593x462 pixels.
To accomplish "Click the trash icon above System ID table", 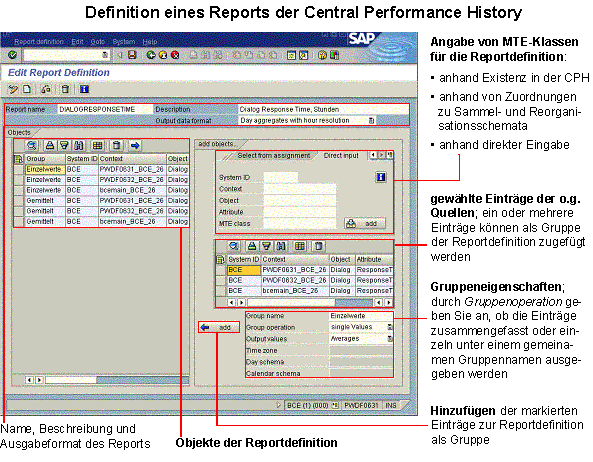I will coord(318,247).
